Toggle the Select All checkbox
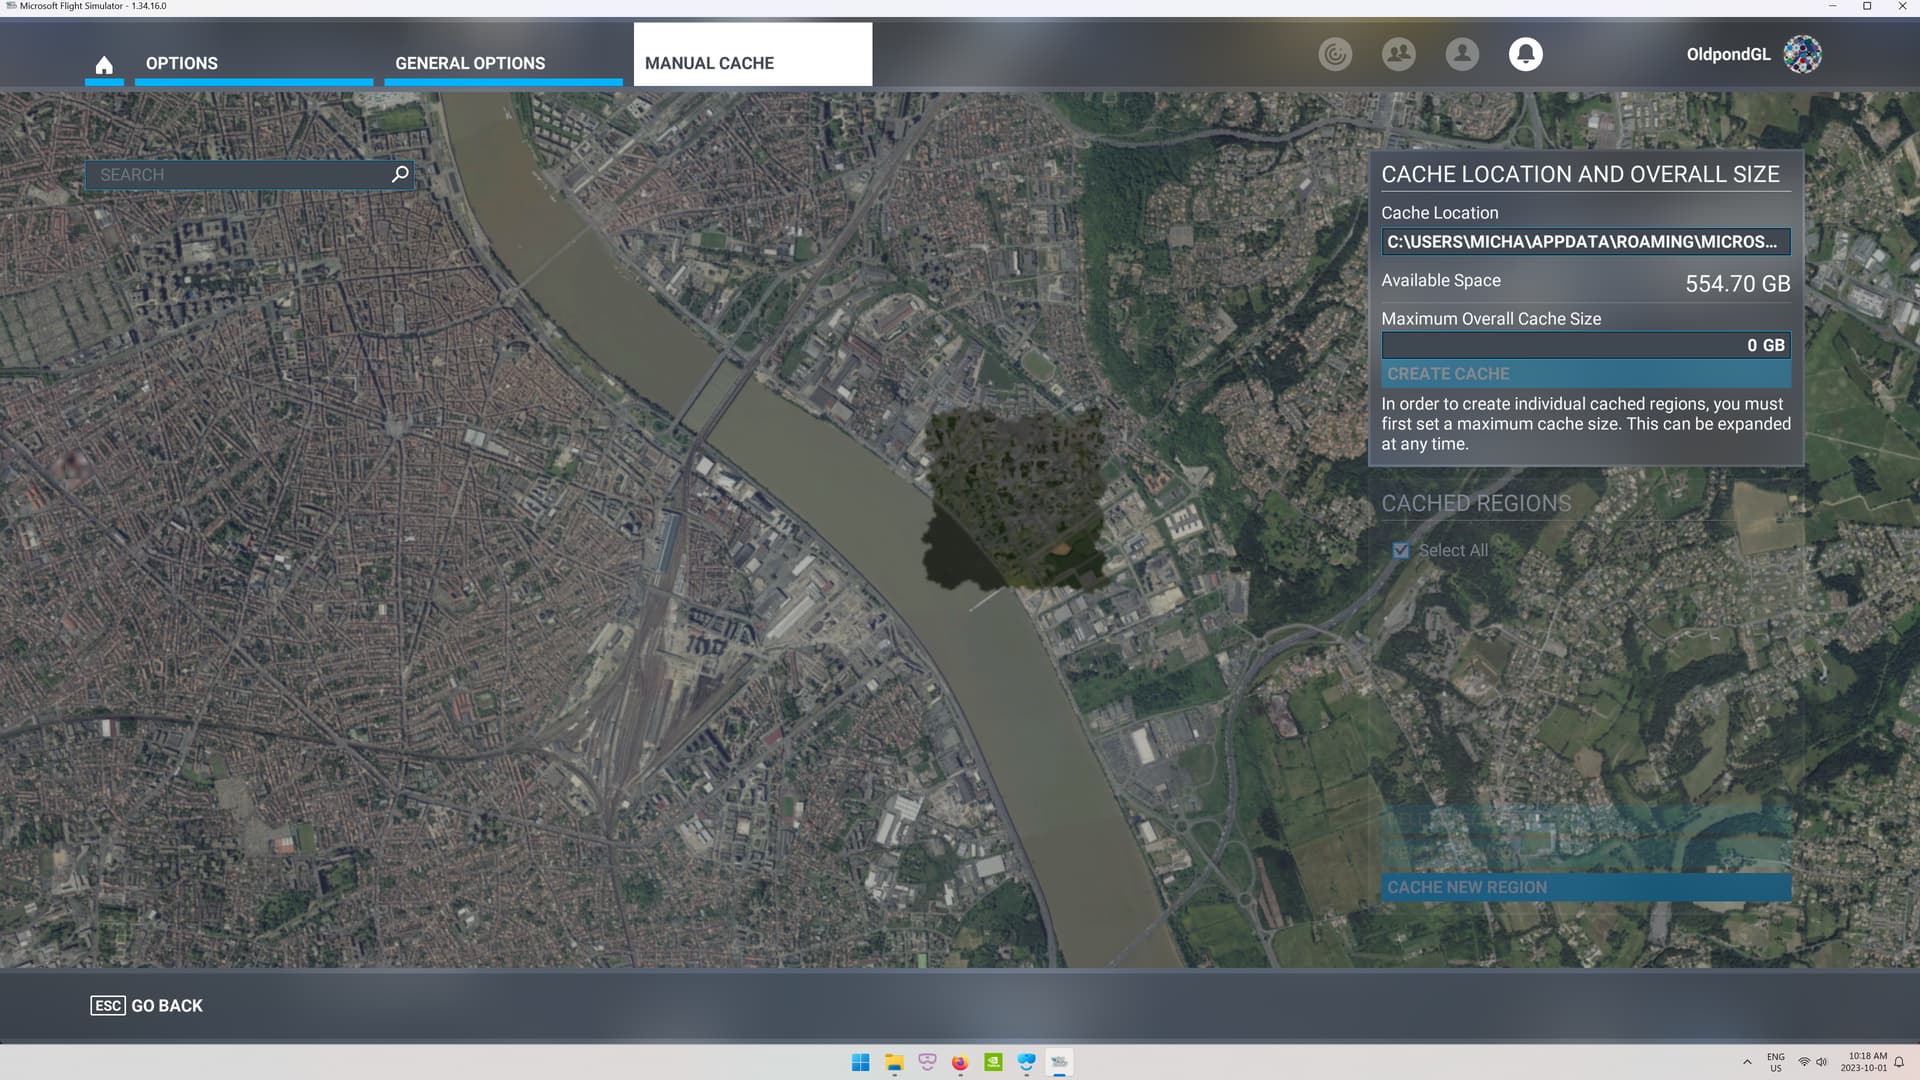The image size is (1920, 1080). click(x=1401, y=550)
